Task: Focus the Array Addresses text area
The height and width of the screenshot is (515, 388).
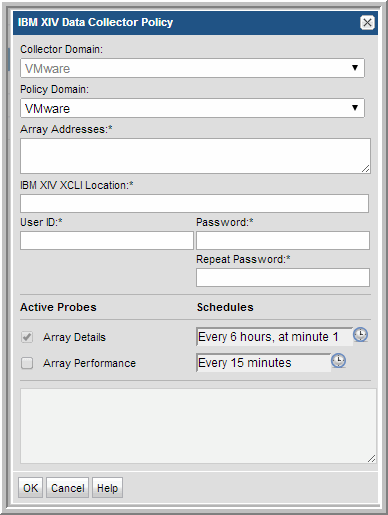Action: click(x=195, y=156)
